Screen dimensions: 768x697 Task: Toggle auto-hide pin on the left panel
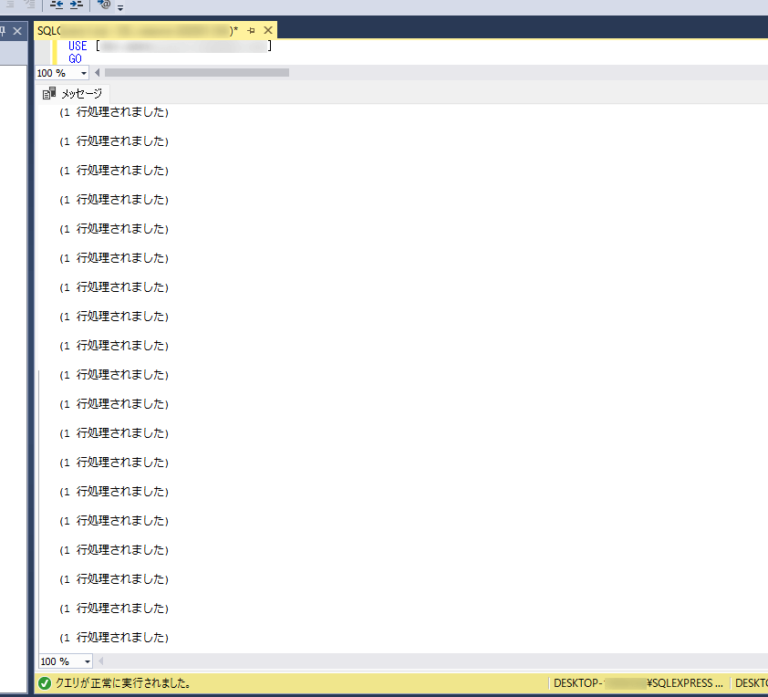click(x=2, y=31)
